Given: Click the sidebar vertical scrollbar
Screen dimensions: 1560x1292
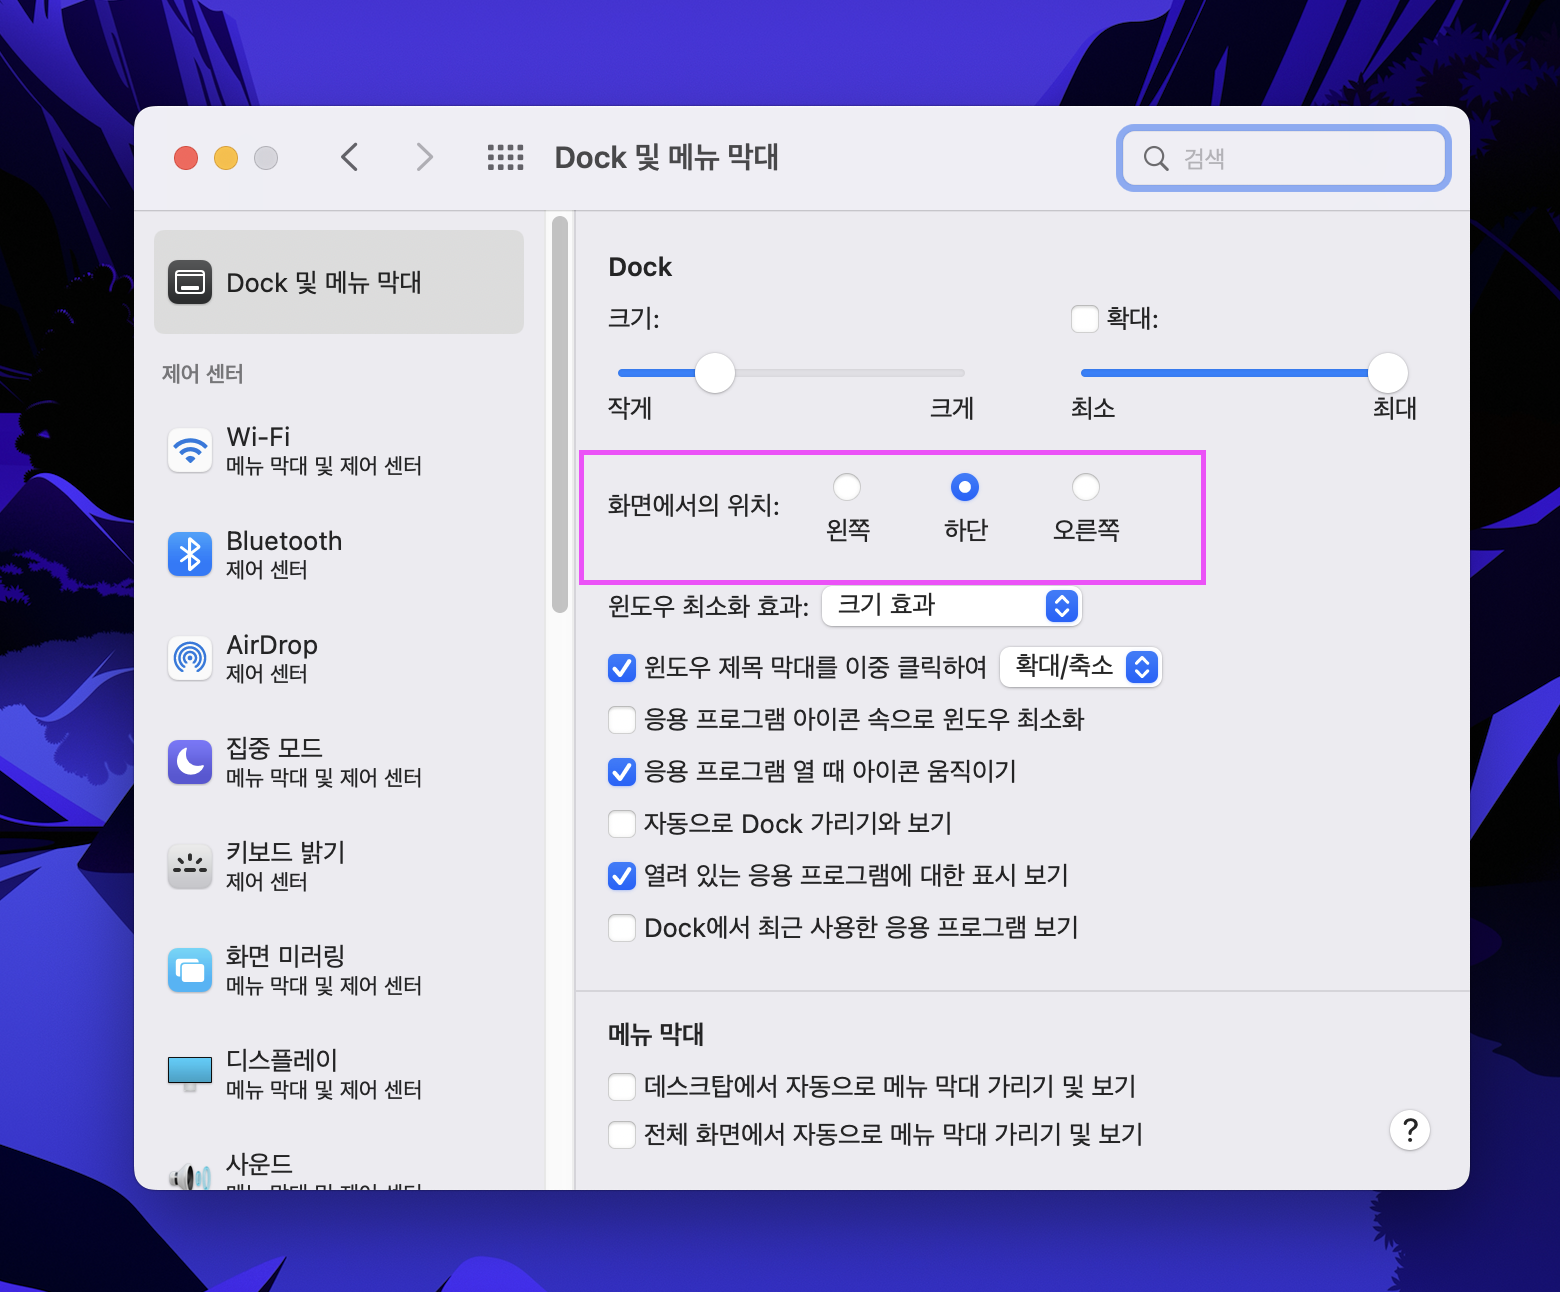Looking at the screenshot, I should pyautogui.click(x=560, y=414).
